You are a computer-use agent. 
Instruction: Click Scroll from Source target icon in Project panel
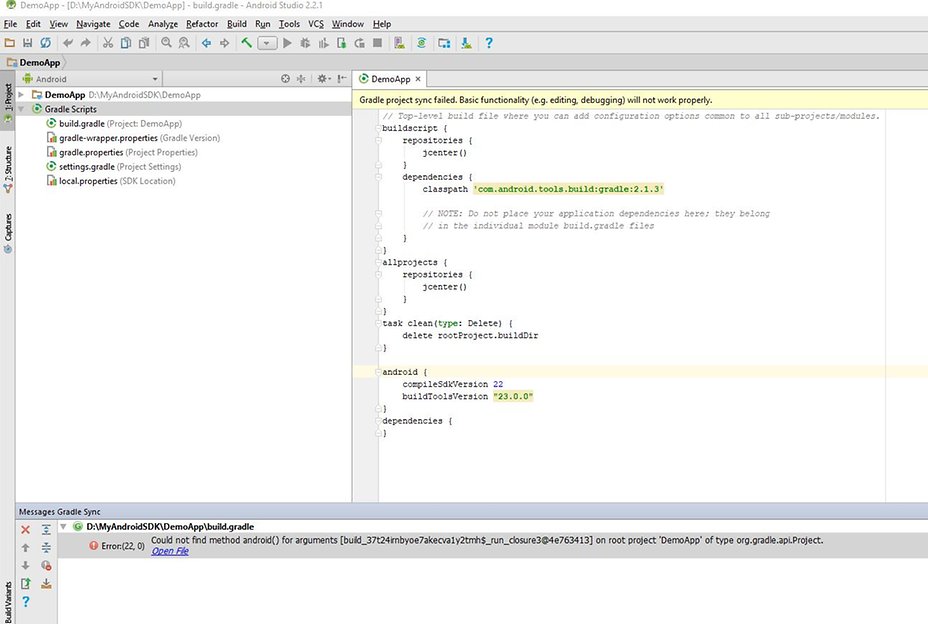click(x=285, y=79)
